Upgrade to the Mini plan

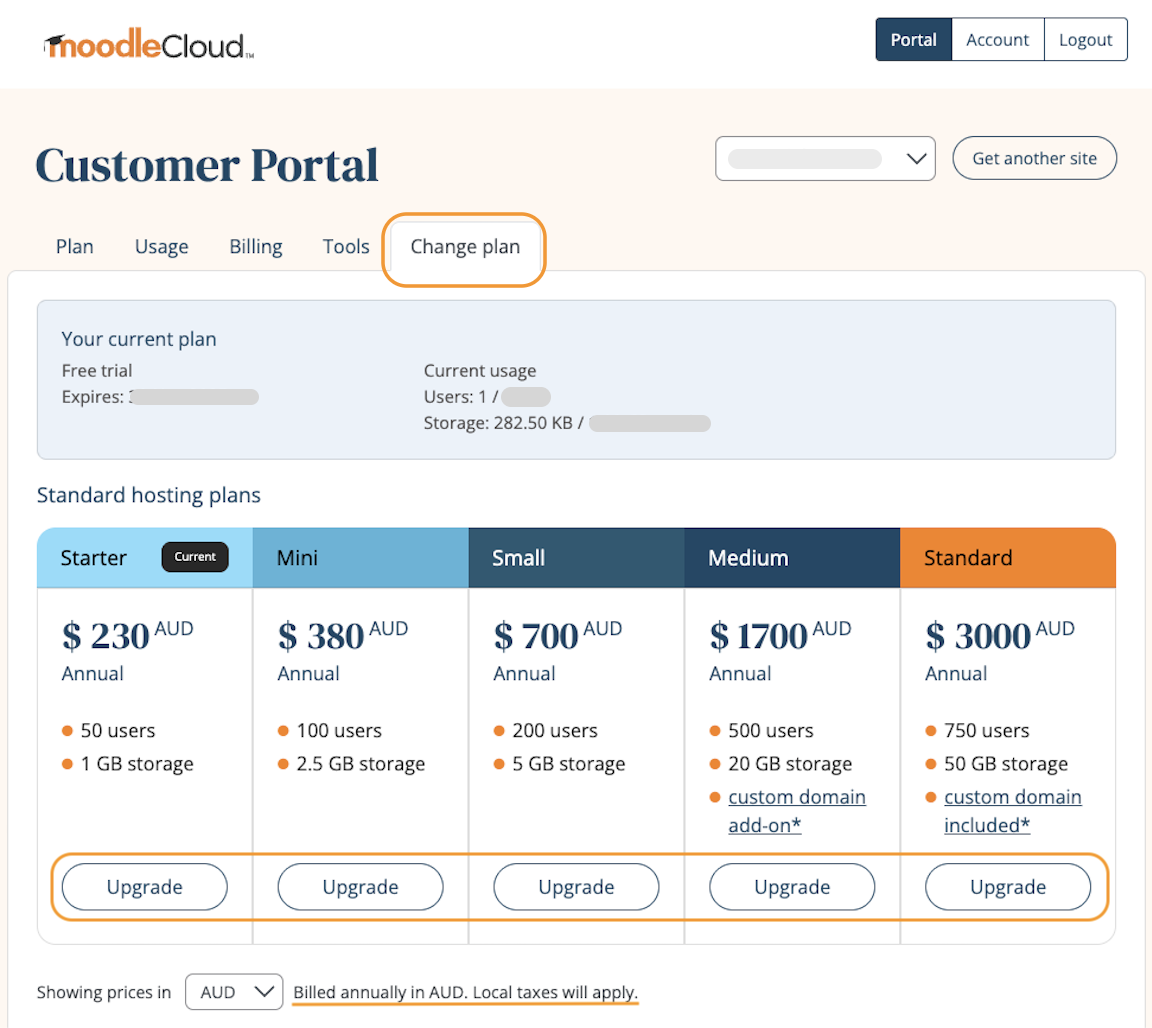pyautogui.click(x=360, y=887)
